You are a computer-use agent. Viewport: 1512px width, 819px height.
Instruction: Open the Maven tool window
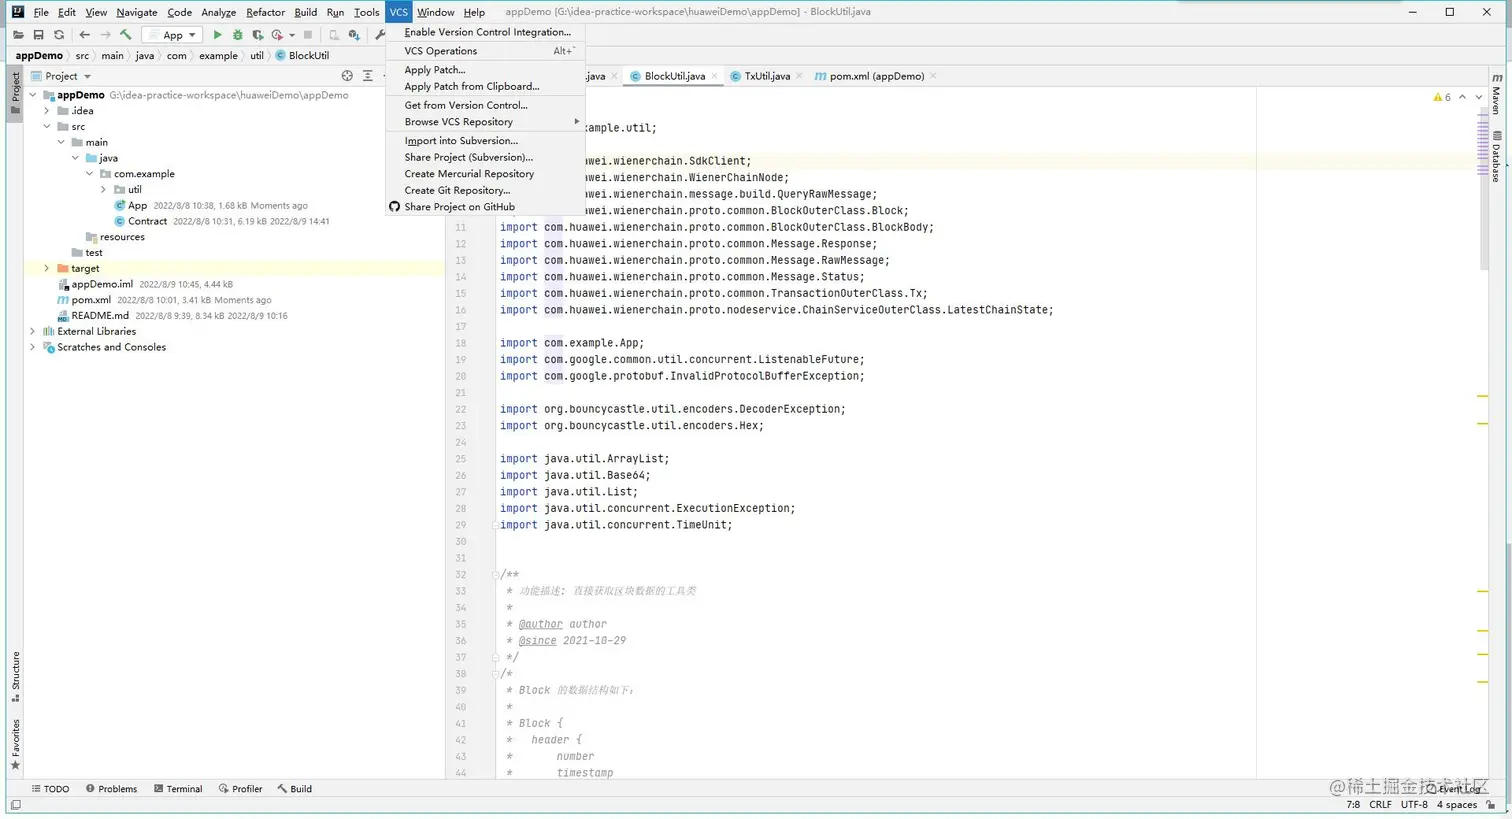[1497, 93]
